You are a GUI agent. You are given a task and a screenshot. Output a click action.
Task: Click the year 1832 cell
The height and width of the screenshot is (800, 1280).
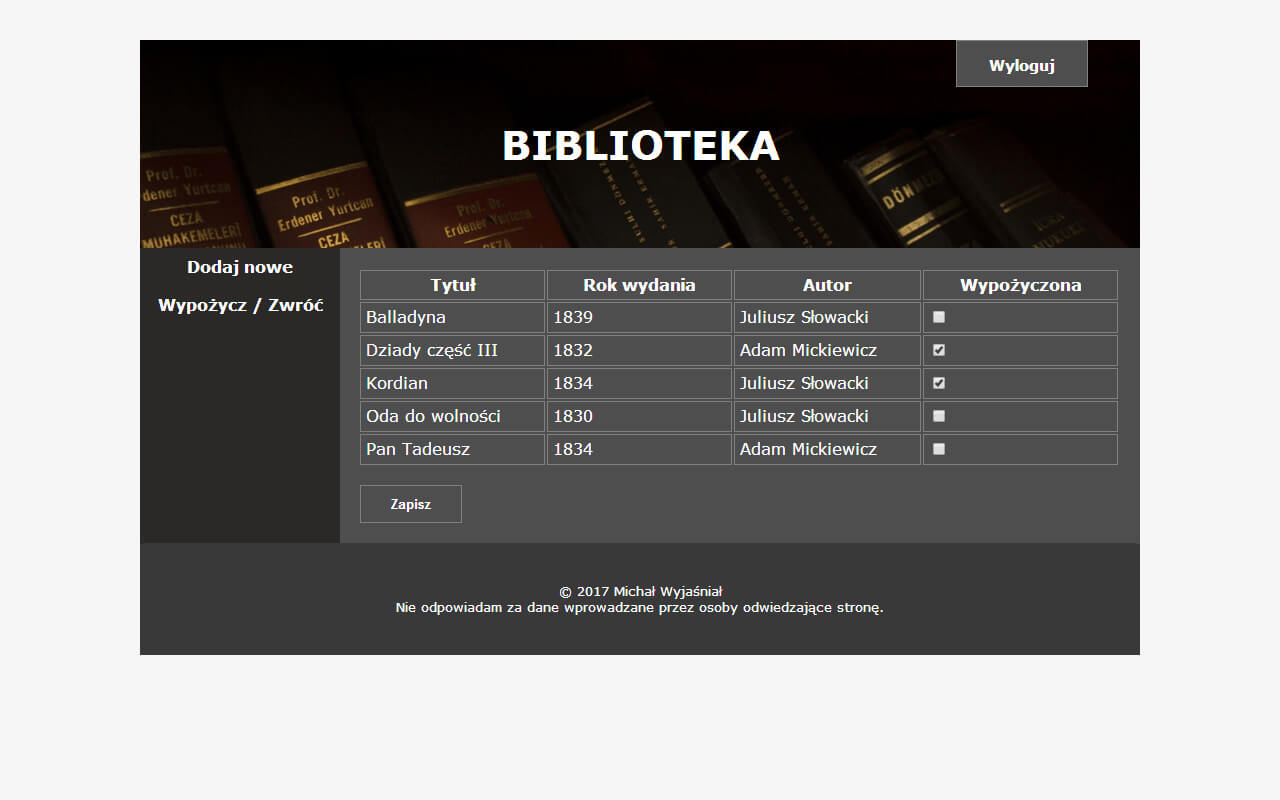pos(639,349)
